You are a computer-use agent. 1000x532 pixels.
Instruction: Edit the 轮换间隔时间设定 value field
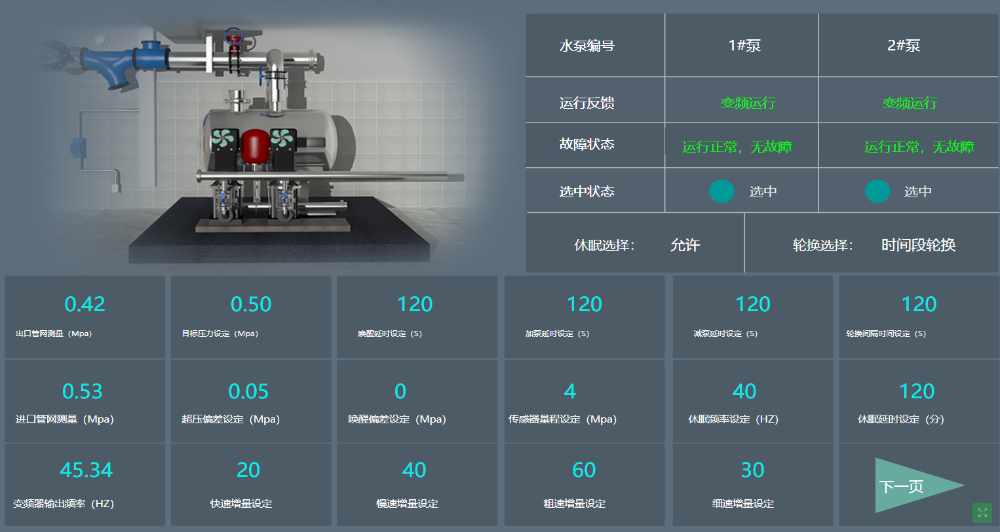point(919,304)
